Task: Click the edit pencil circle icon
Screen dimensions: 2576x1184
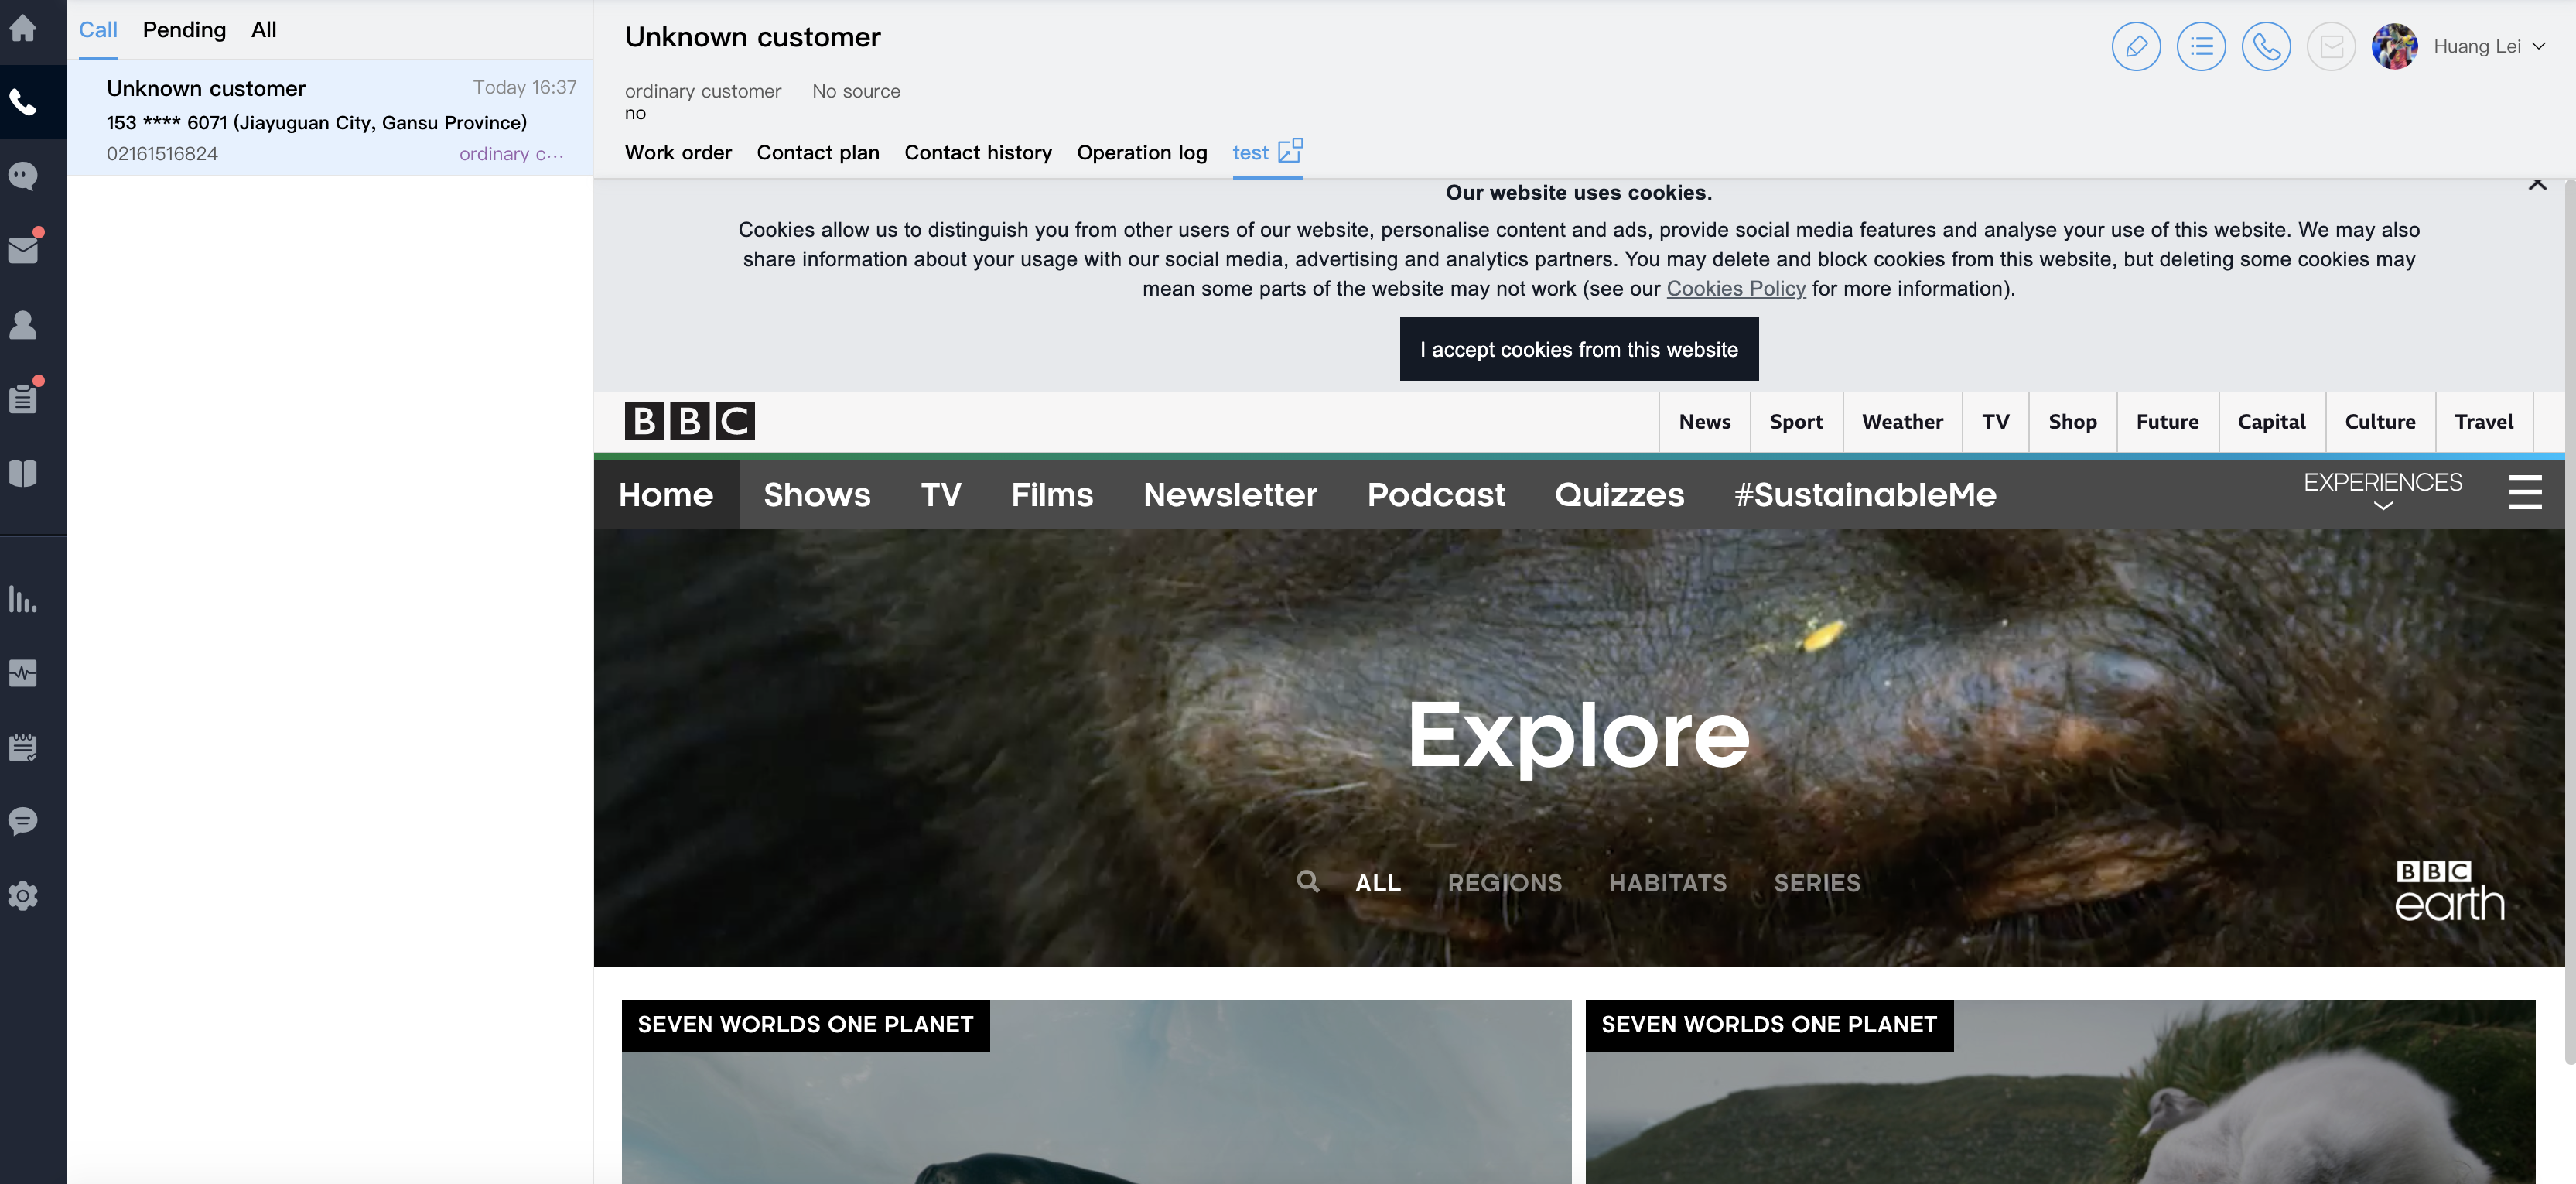Action: (x=2136, y=46)
